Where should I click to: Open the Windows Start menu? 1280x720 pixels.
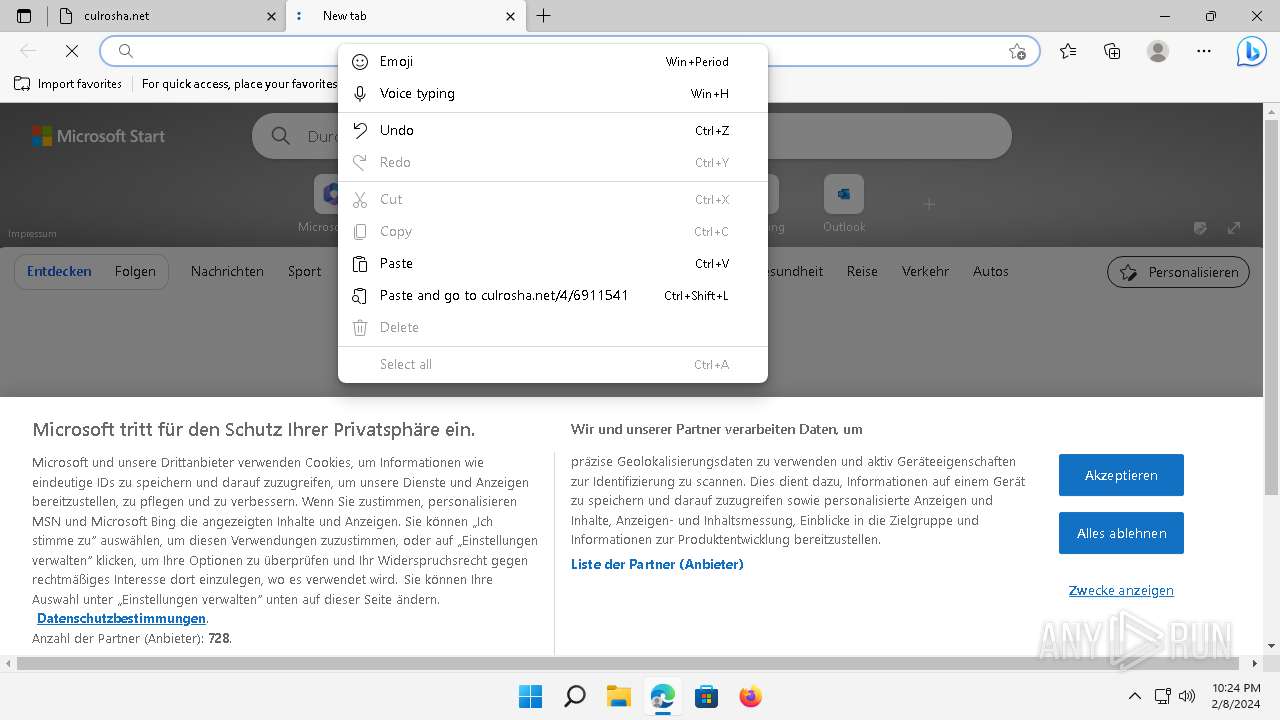click(x=530, y=696)
